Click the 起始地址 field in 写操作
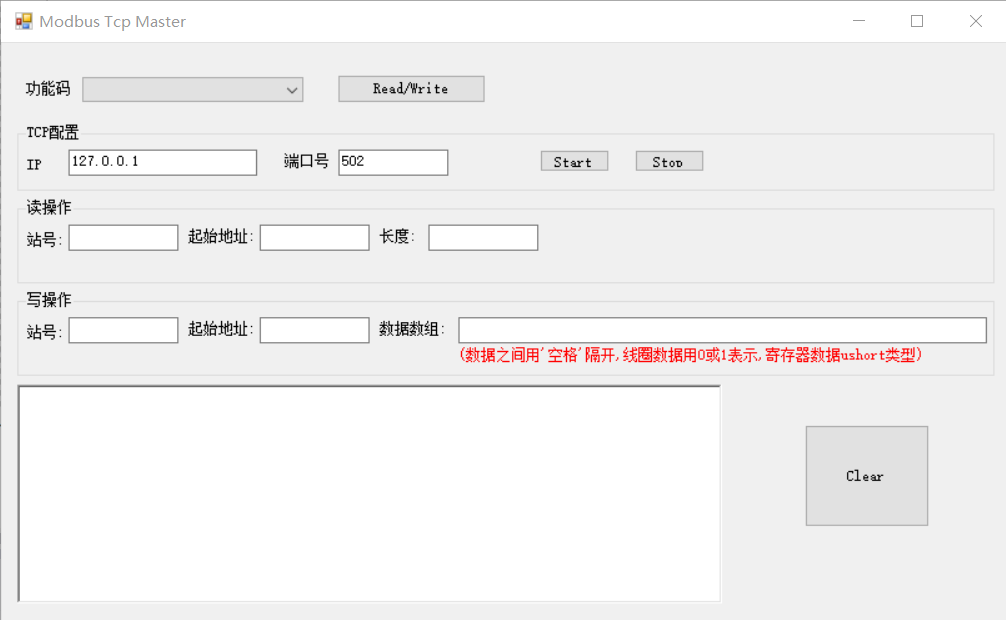This screenshot has width=1006, height=620. tap(314, 330)
